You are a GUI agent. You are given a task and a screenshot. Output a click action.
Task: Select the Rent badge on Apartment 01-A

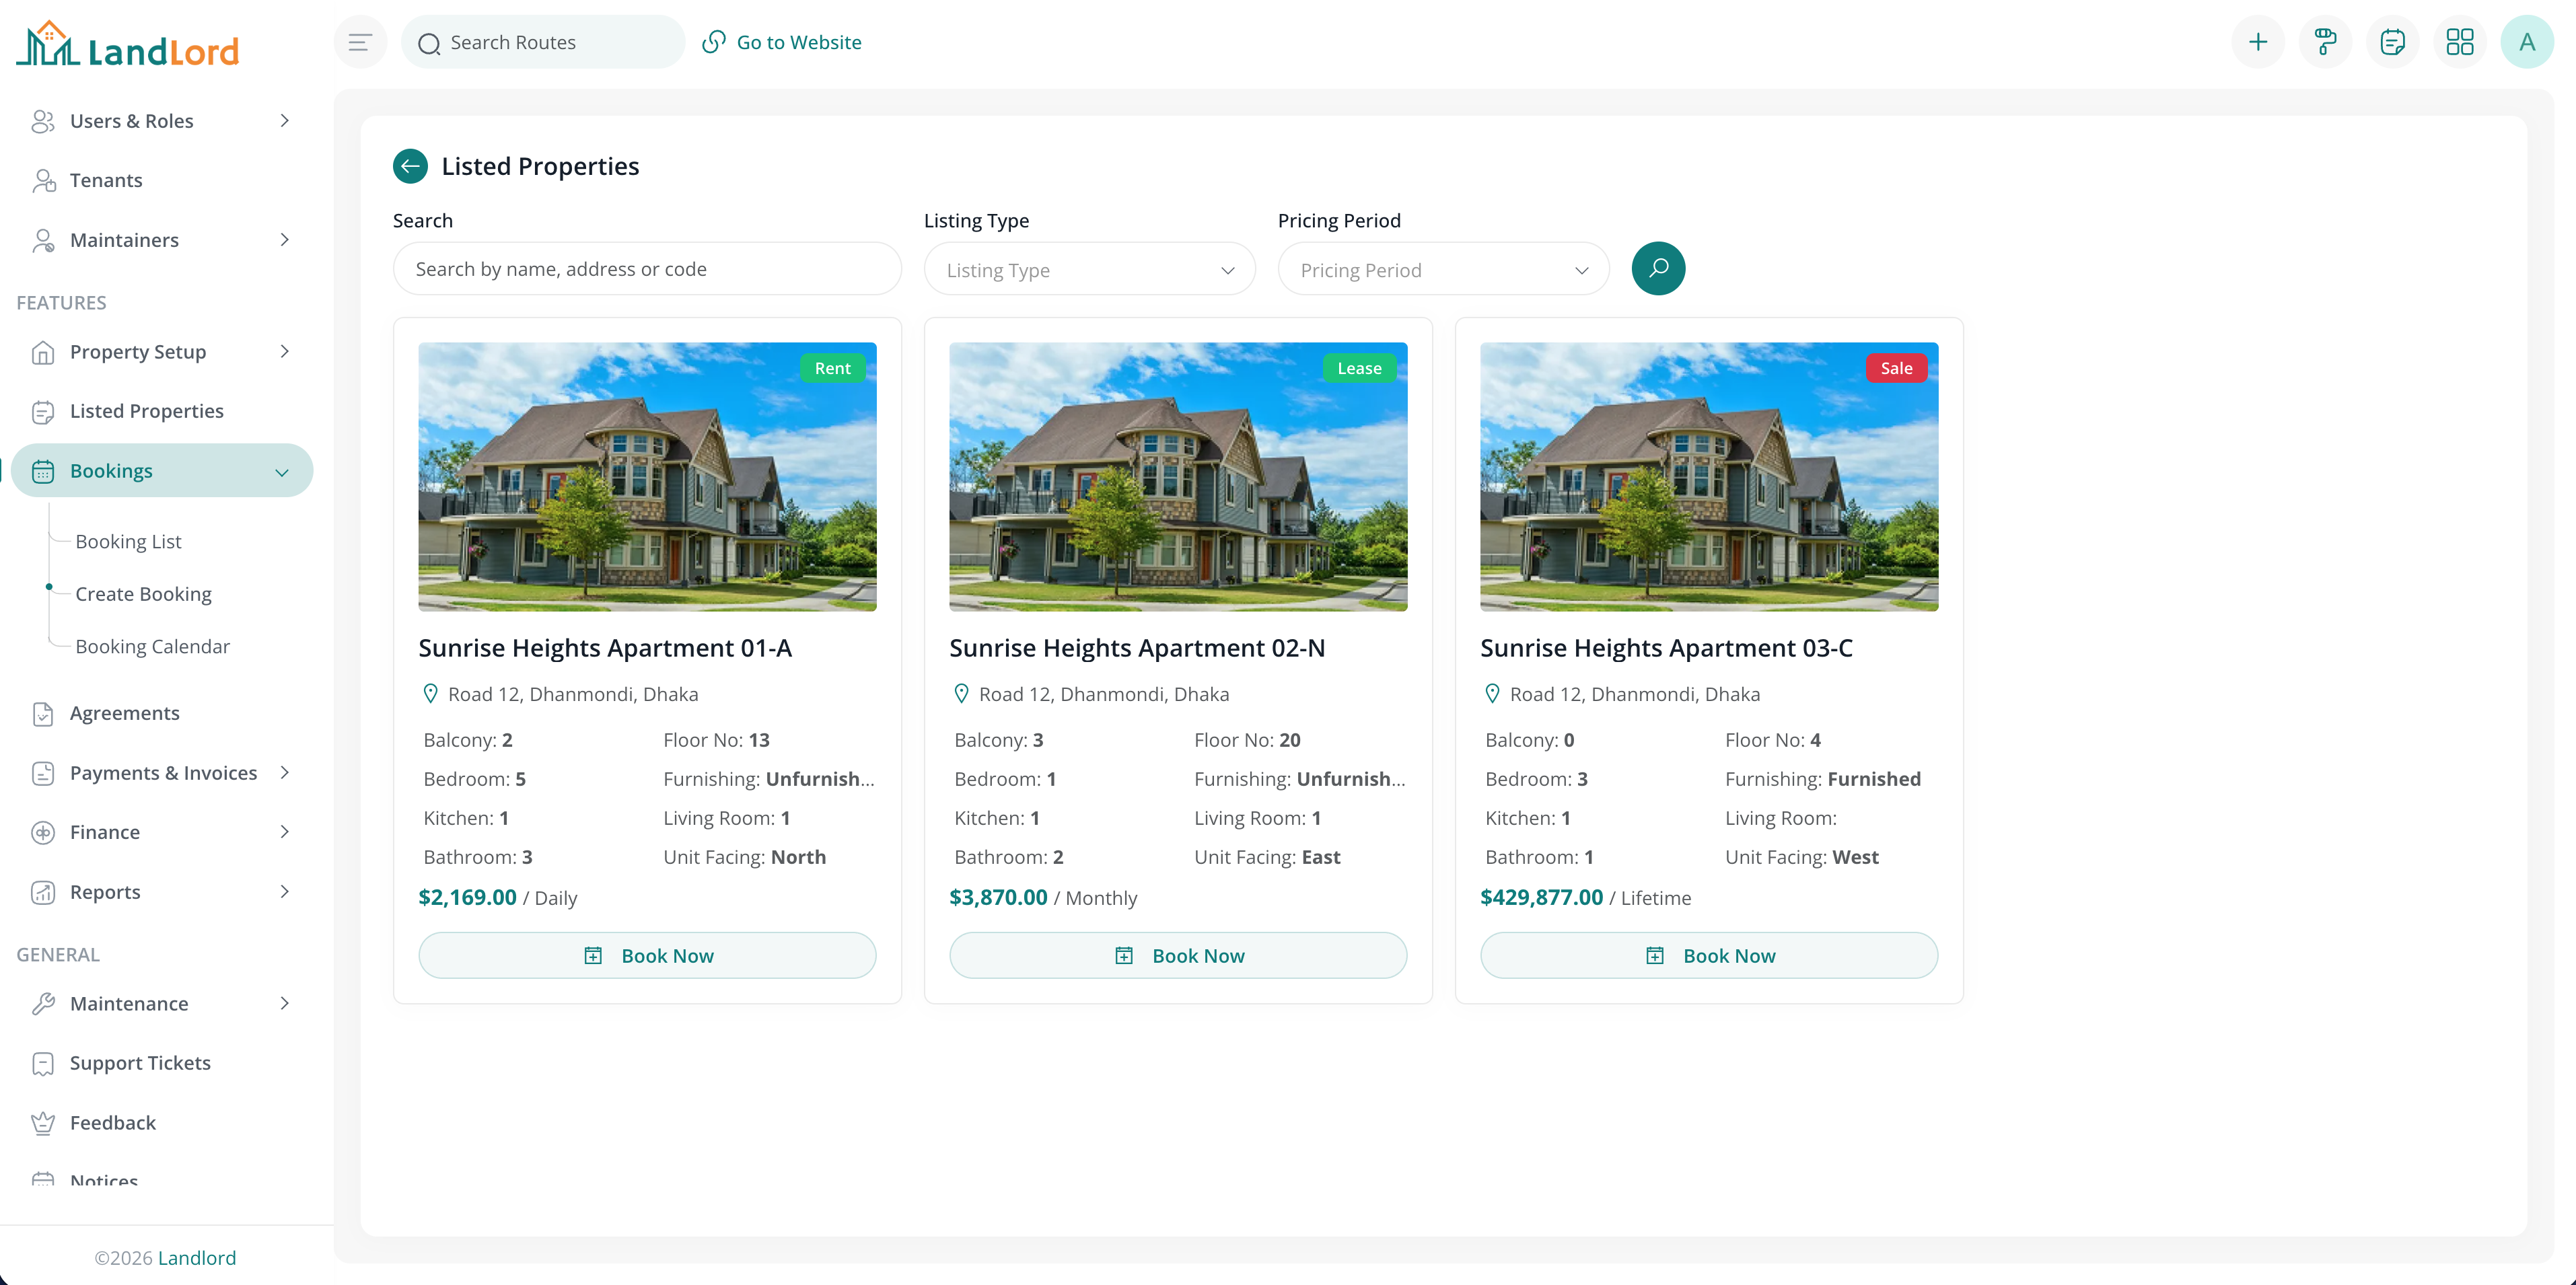832,368
